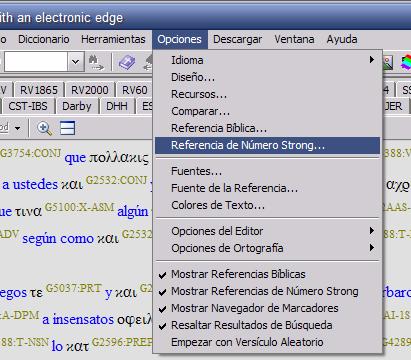This screenshot has width=411, height=360.
Task: Switch to the DHH tab
Action: tap(117, 106)
